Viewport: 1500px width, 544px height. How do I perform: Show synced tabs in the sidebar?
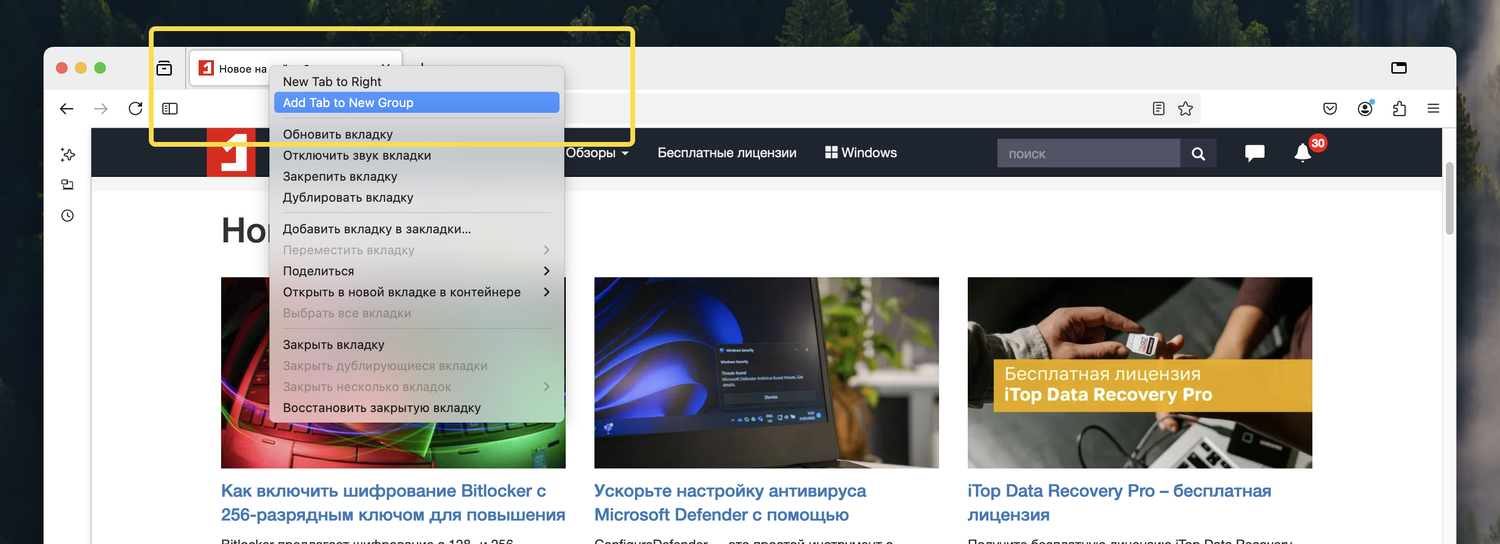(x=68, y=185)
